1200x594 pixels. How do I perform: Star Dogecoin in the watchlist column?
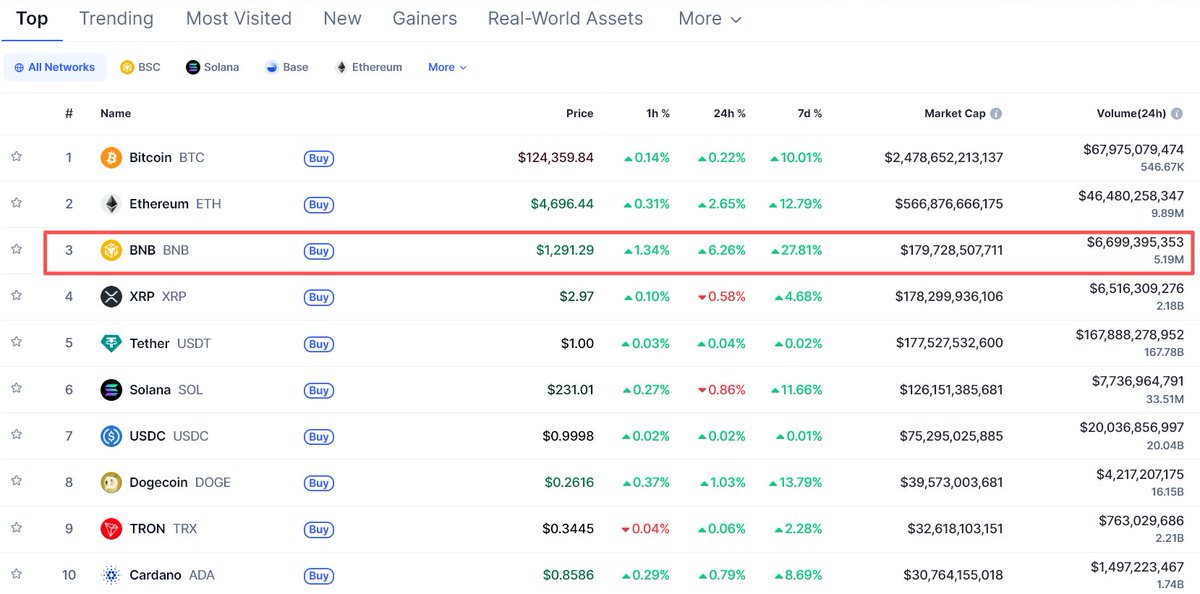[x=16, y=481]
